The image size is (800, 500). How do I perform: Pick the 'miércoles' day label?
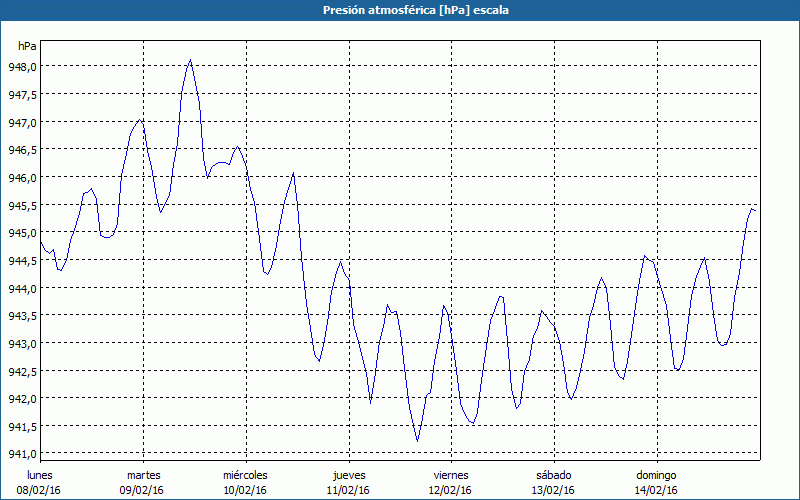(x=245, y=474)
